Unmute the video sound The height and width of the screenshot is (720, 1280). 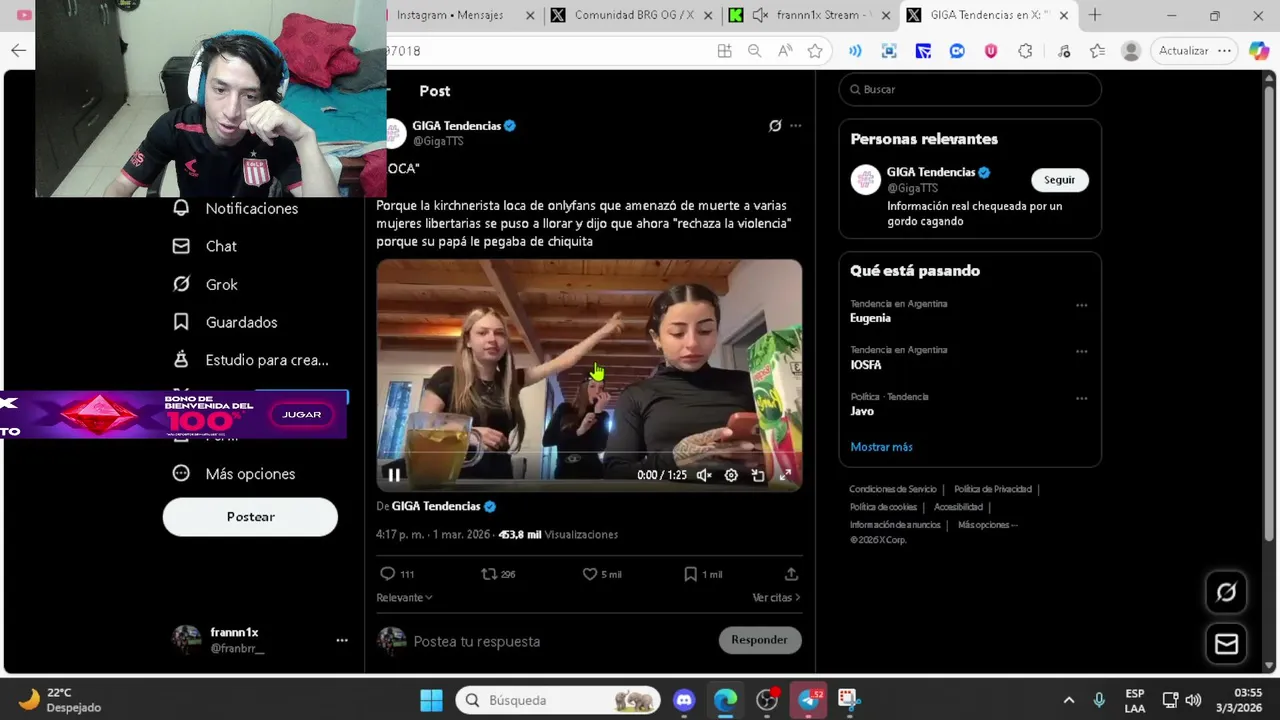[704, 475]
